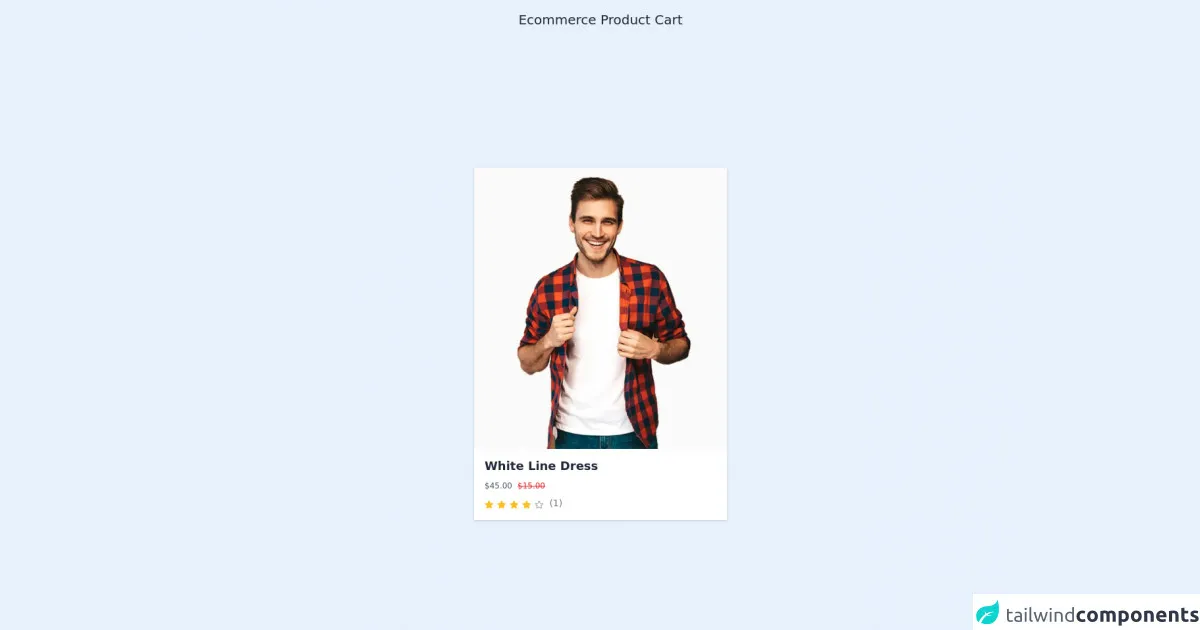Click the bold "components" word in the watermark
1200x630 pixels.
tap(1137, 615)
